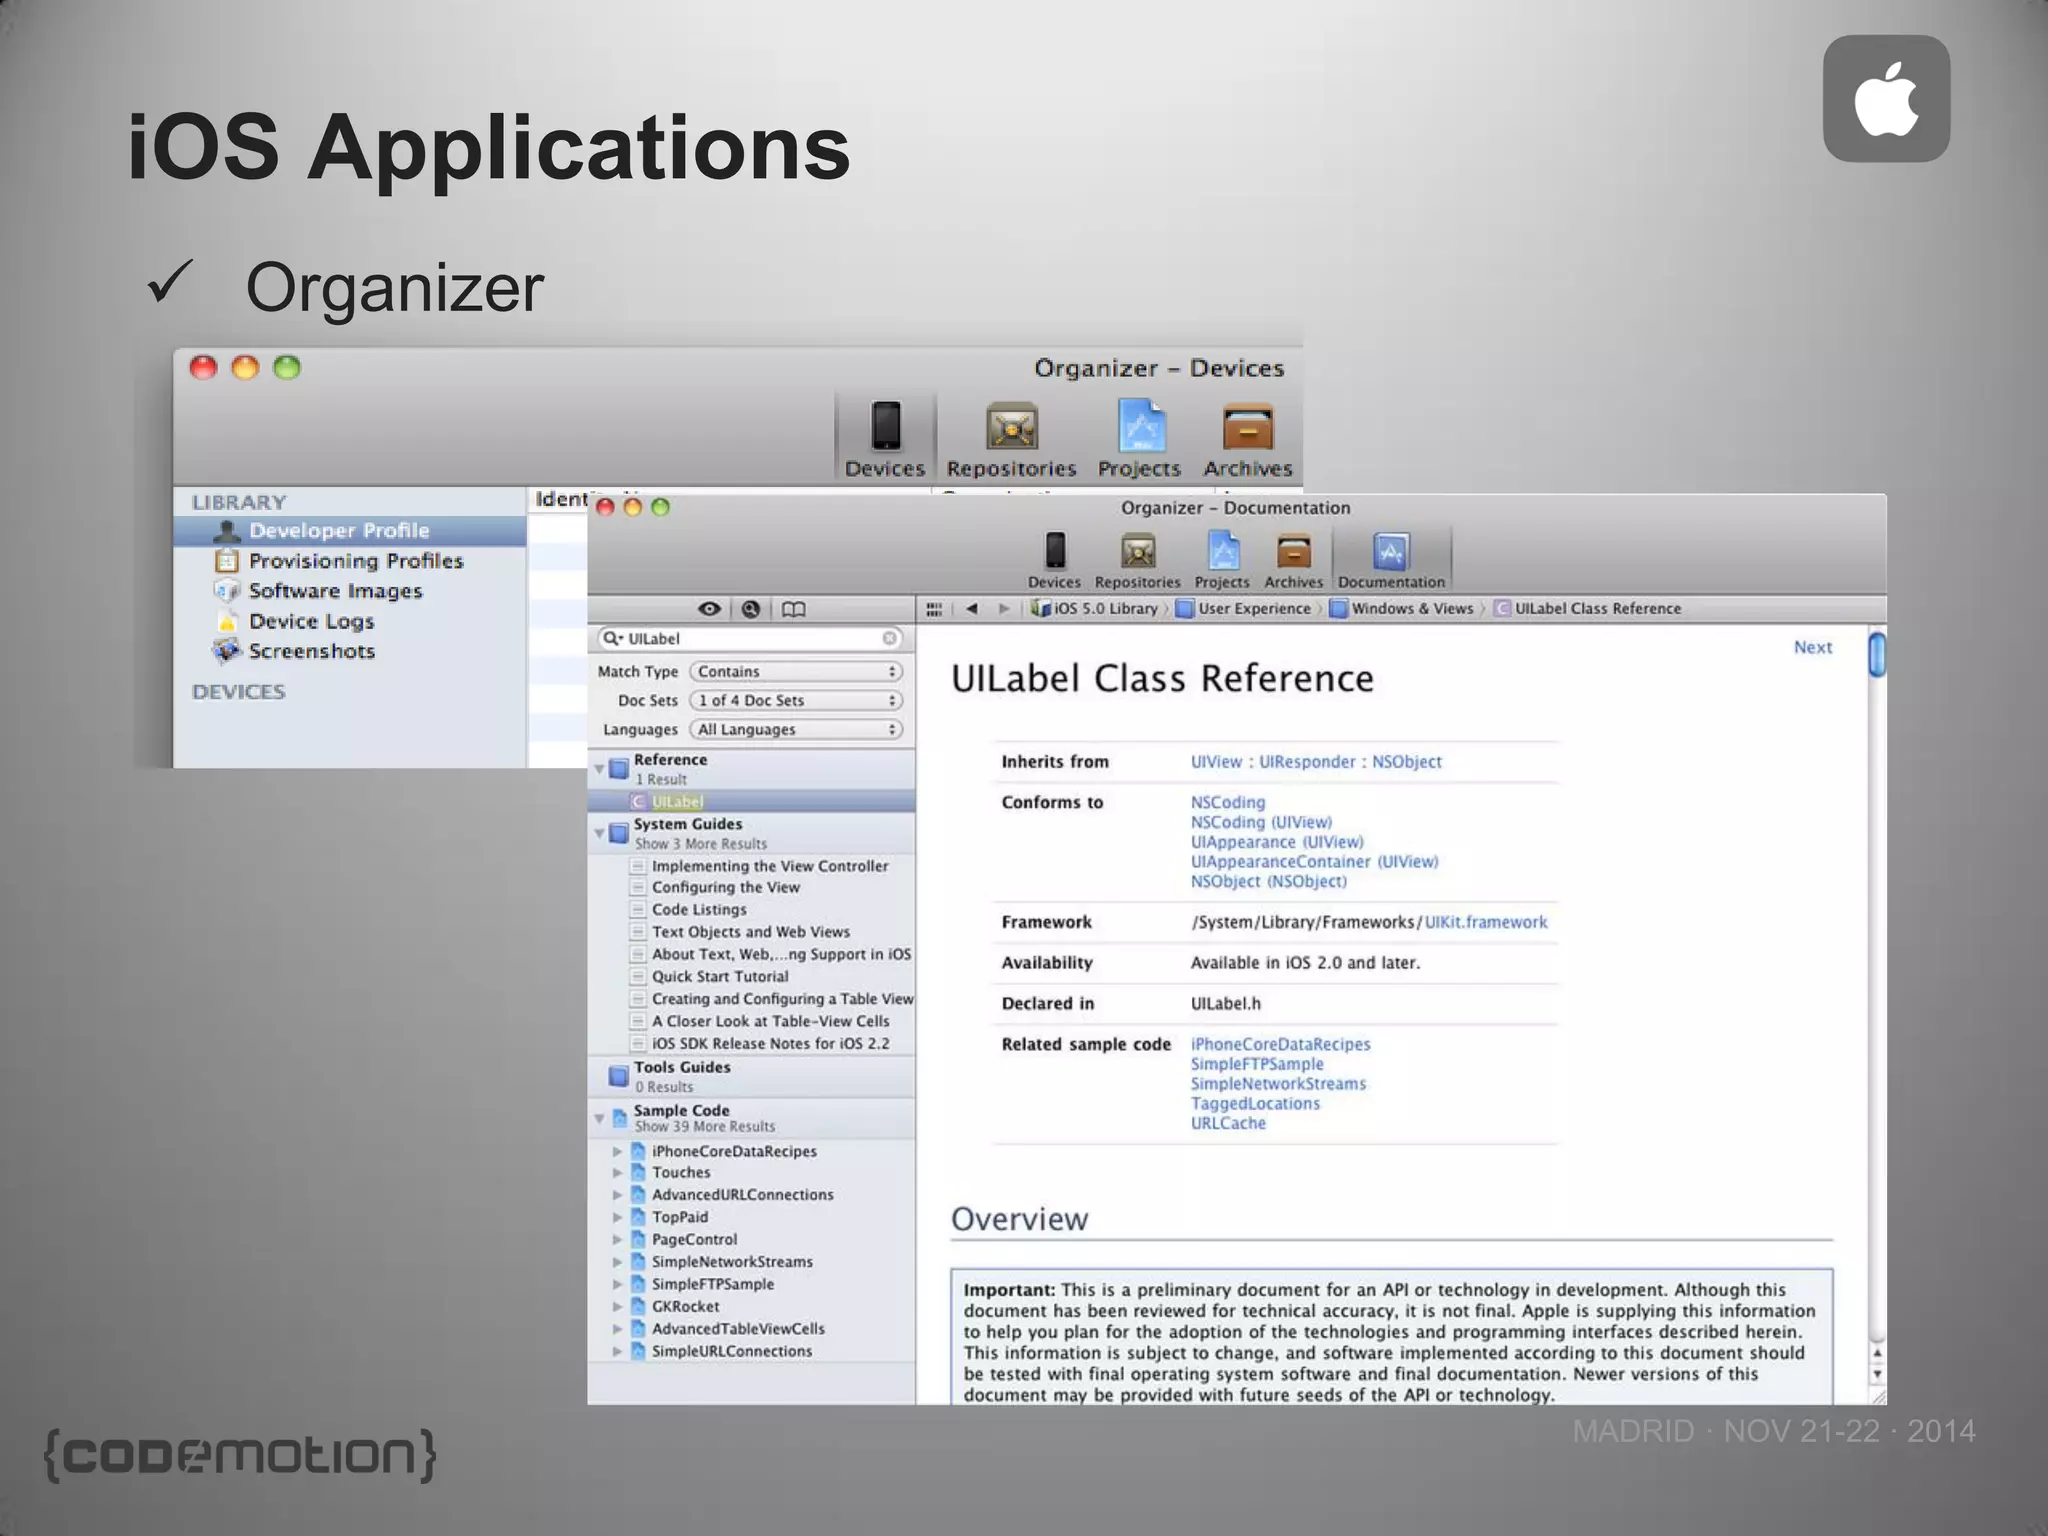
Task: Open the Match Type Contains dropdown
Action: 796,671
